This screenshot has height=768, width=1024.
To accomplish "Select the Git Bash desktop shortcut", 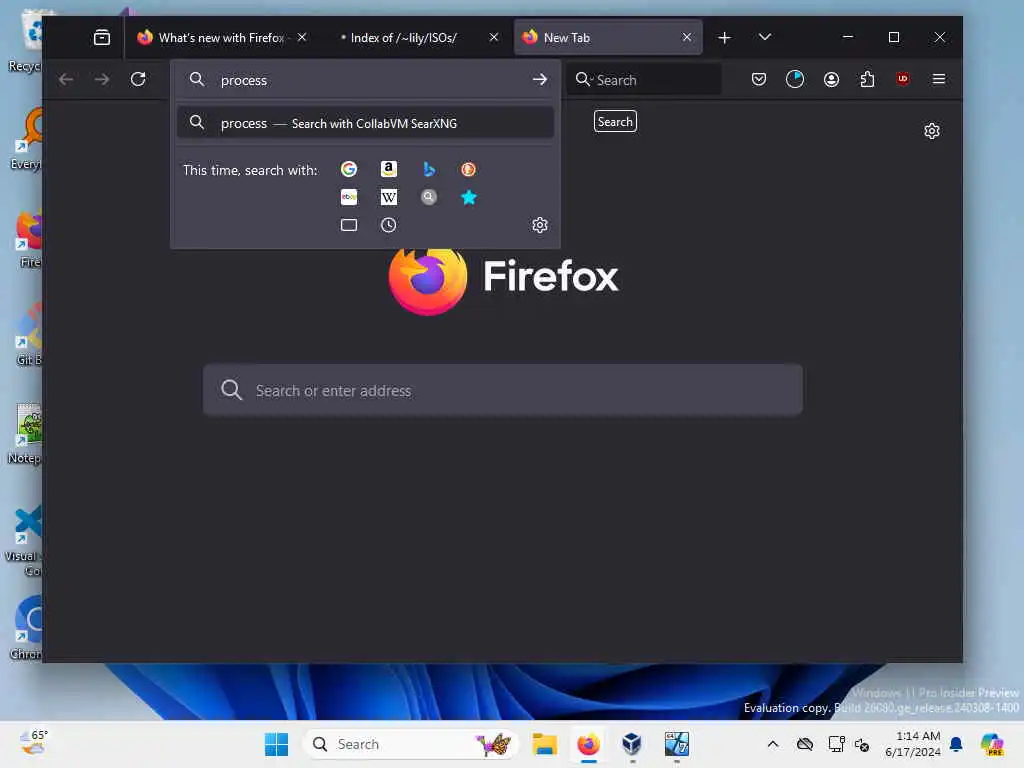I will pyautogui.click(x=27, y=335).
